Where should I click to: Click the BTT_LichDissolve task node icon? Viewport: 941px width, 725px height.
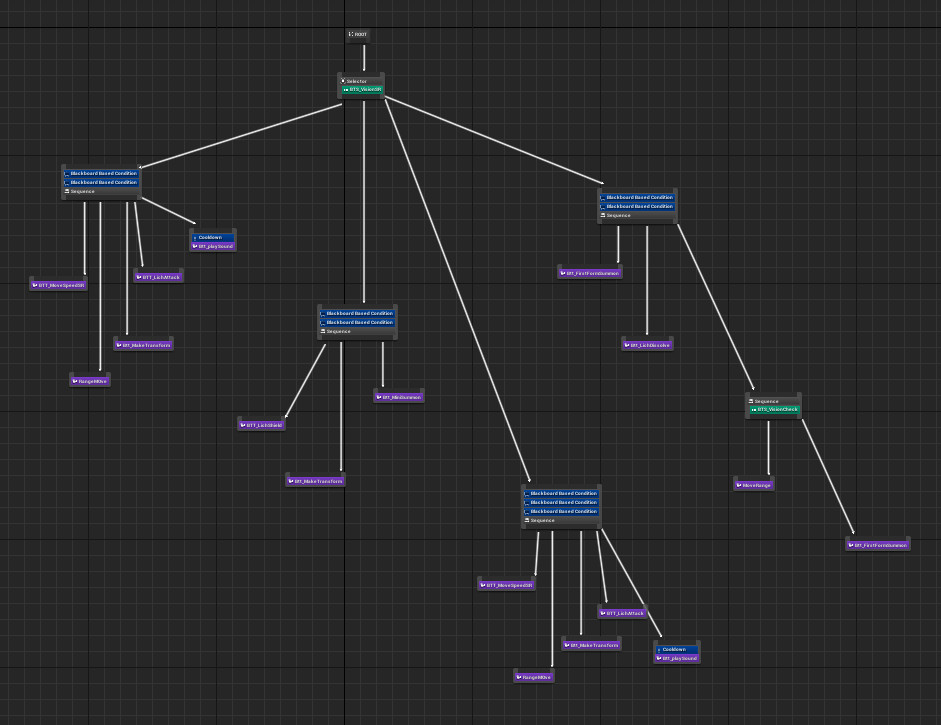click(628, 344)
